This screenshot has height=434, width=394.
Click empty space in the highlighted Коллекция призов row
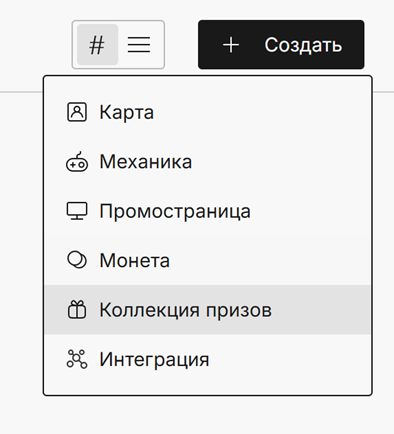[x=320, y=310]
